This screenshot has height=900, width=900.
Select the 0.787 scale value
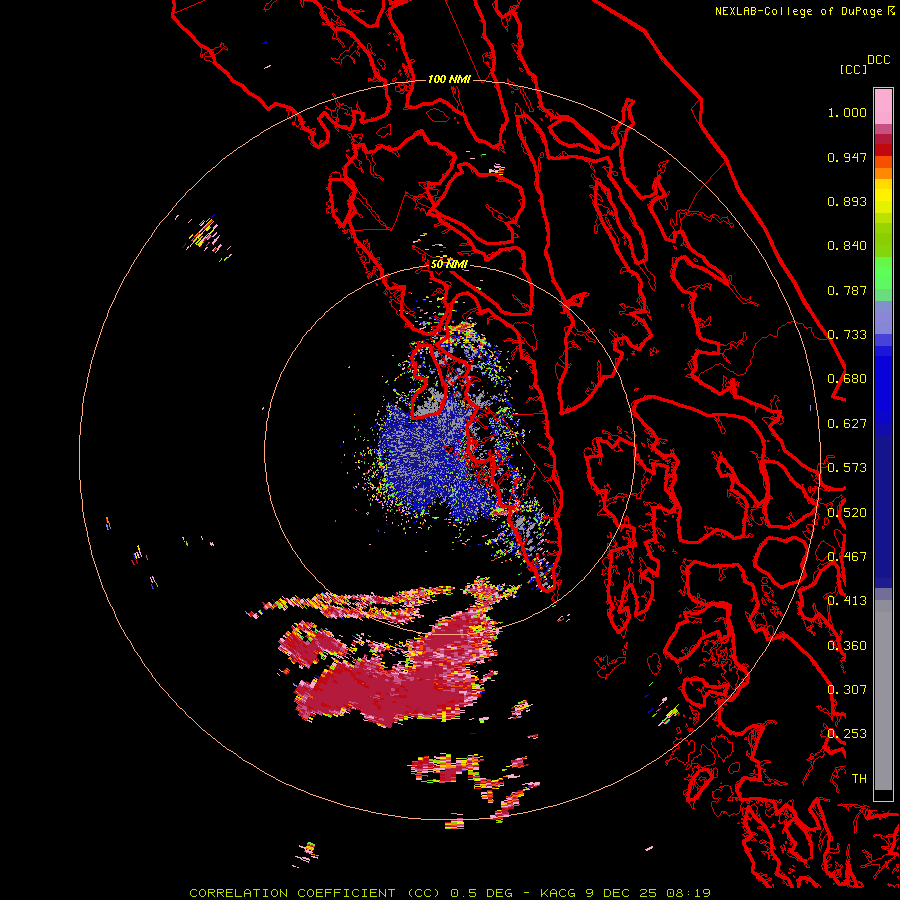click(x=847, y=290)
